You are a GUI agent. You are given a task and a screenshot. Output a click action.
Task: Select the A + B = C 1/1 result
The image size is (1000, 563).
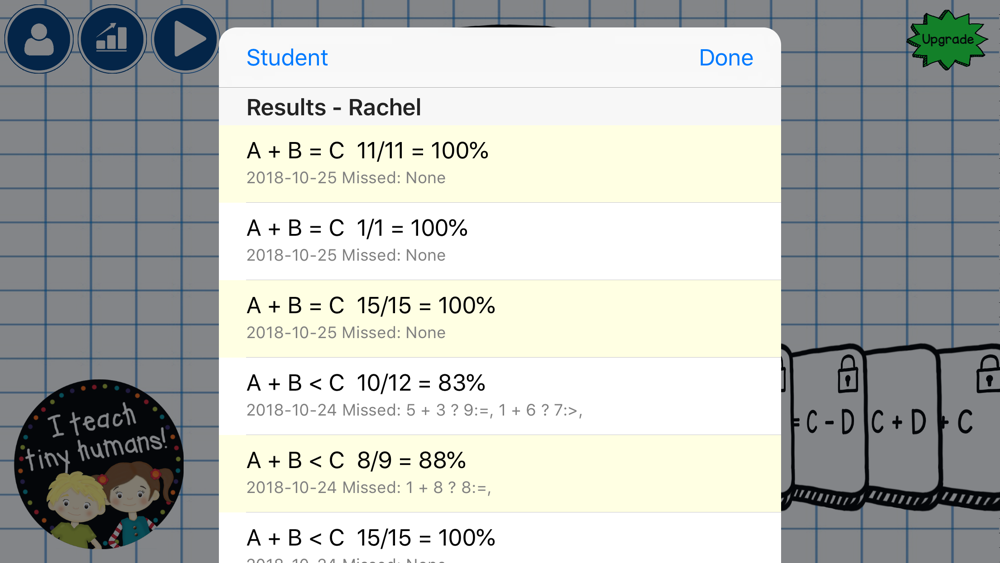click(500, 242)
